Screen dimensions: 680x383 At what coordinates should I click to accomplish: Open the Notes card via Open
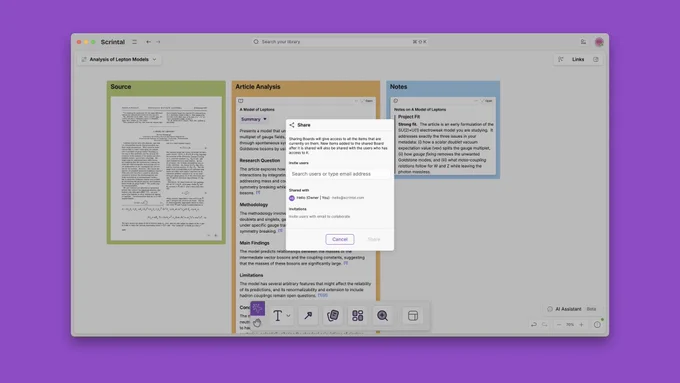[486, 101]
